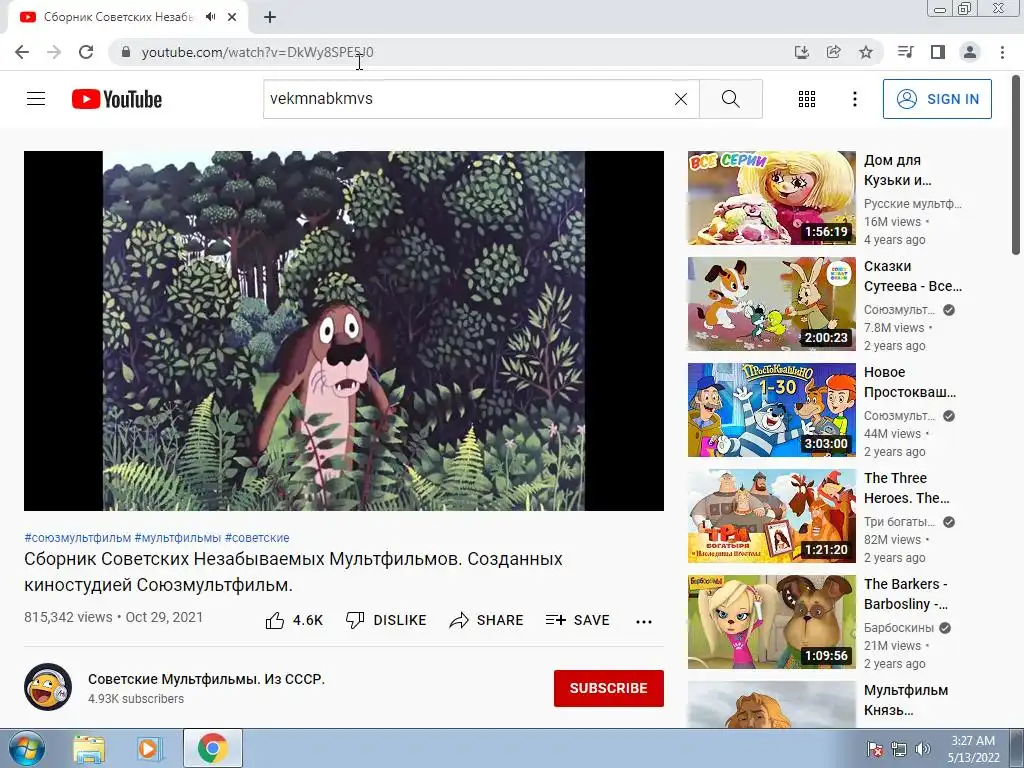This screenshot has width=1024, height=768.
Task: Mute tab via speaker icon on tab
Action: pos(210,17)
